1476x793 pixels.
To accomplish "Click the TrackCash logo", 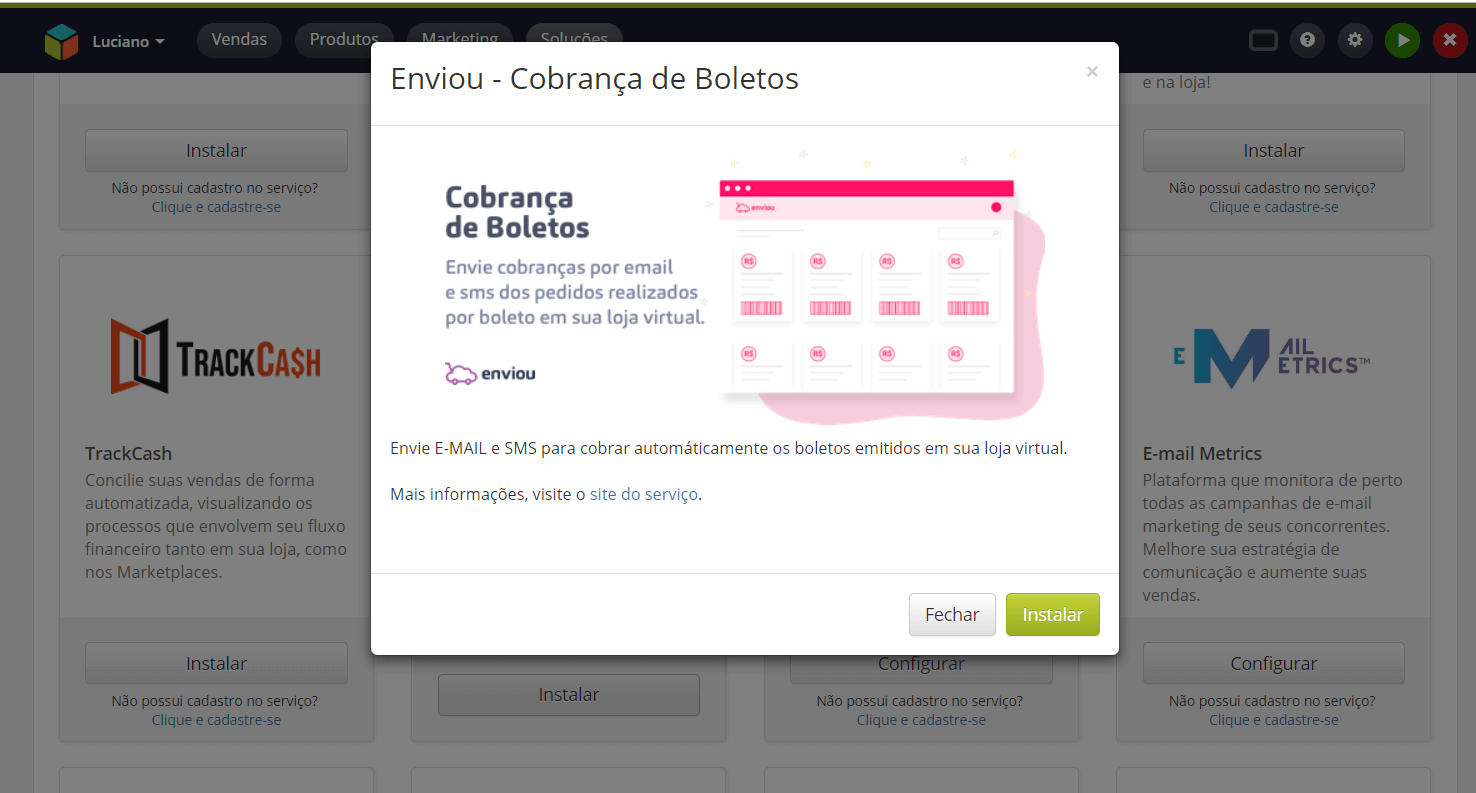I will 216,356.
